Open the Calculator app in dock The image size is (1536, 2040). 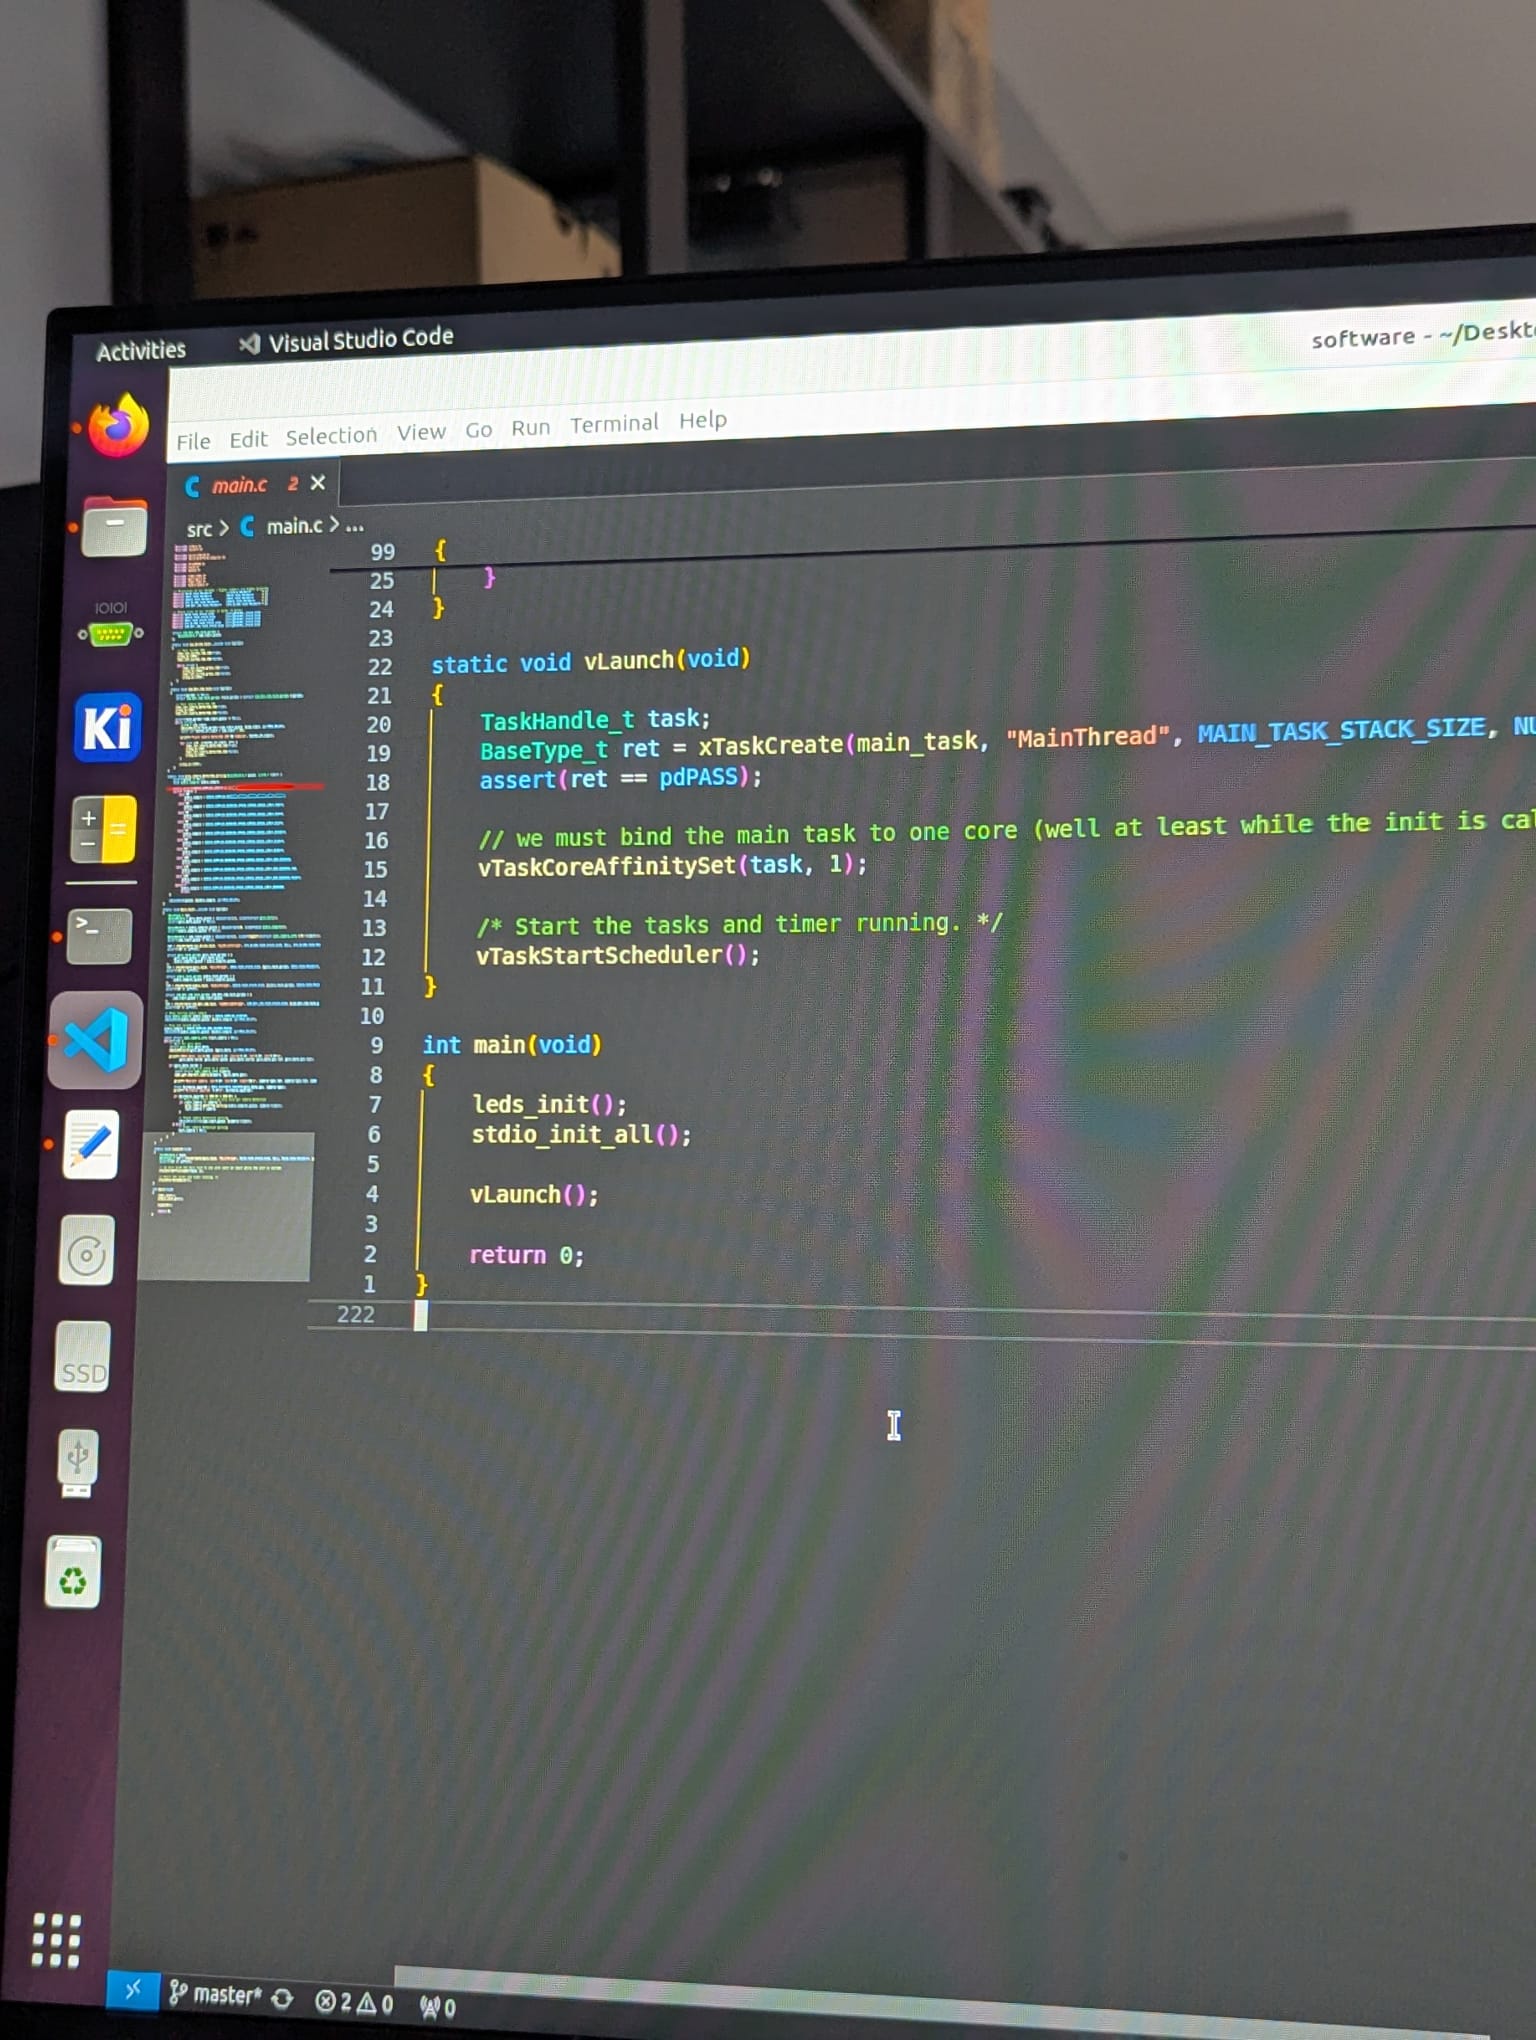103,829
